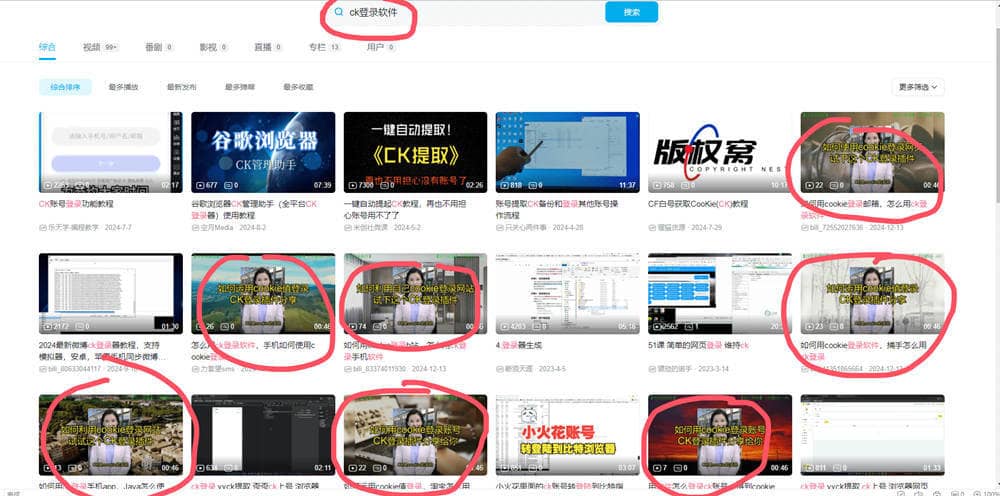Image resolution: width=1000 pixels, height=496 pixels.
Task: Click the uploader icon before 只关心两件事
Action: (499, 228)
